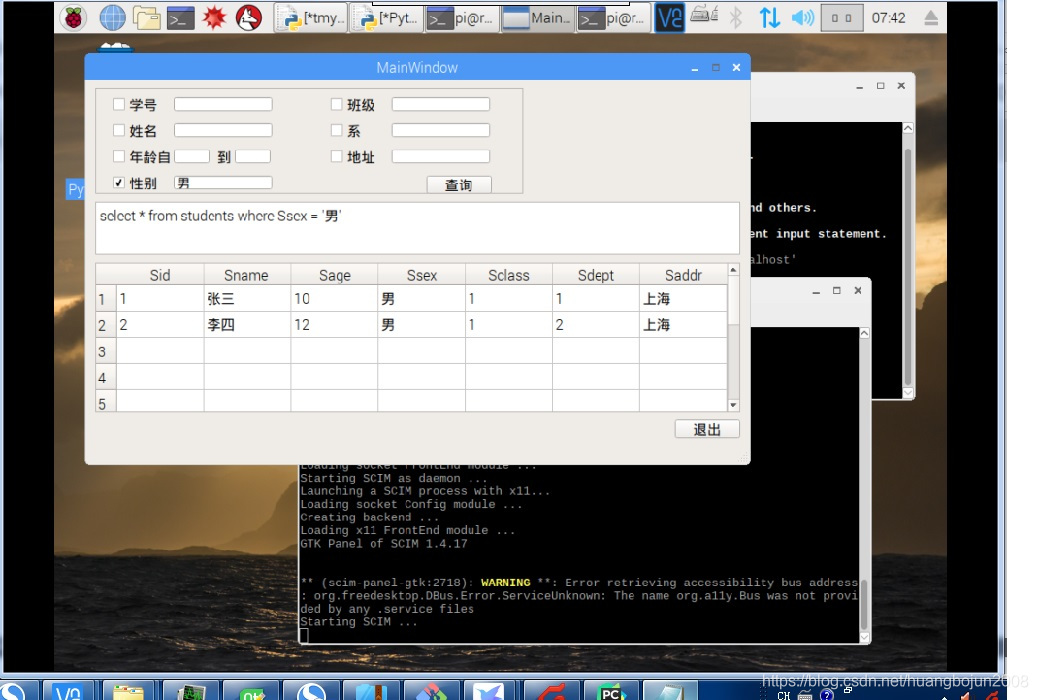This screenshot has height=700, width=1038.
Task: Open the Wolfram wolf icon
Action: (249, 18)
